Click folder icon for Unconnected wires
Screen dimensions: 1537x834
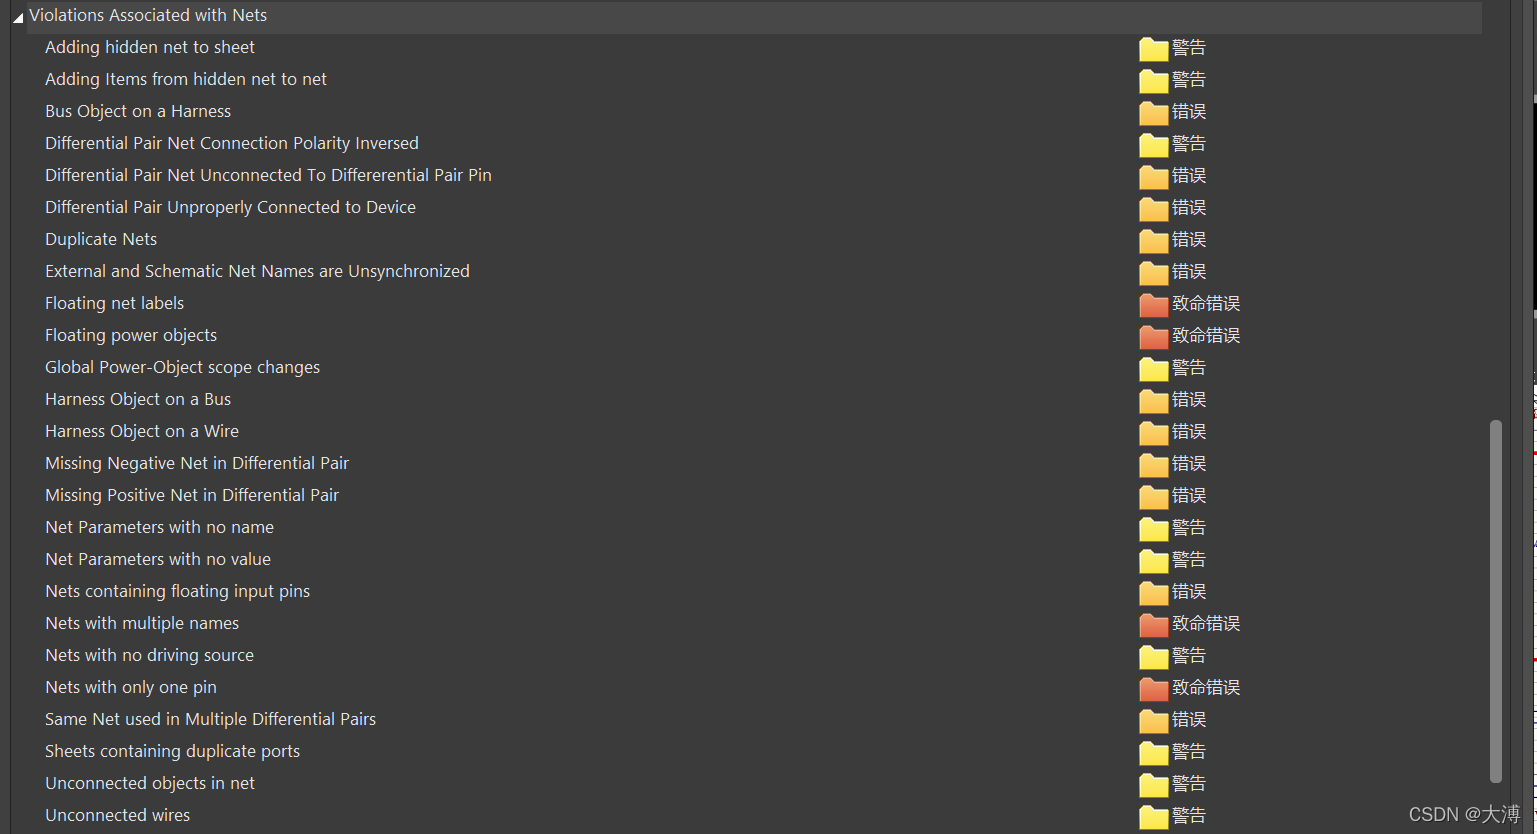tap(1153, 816)
